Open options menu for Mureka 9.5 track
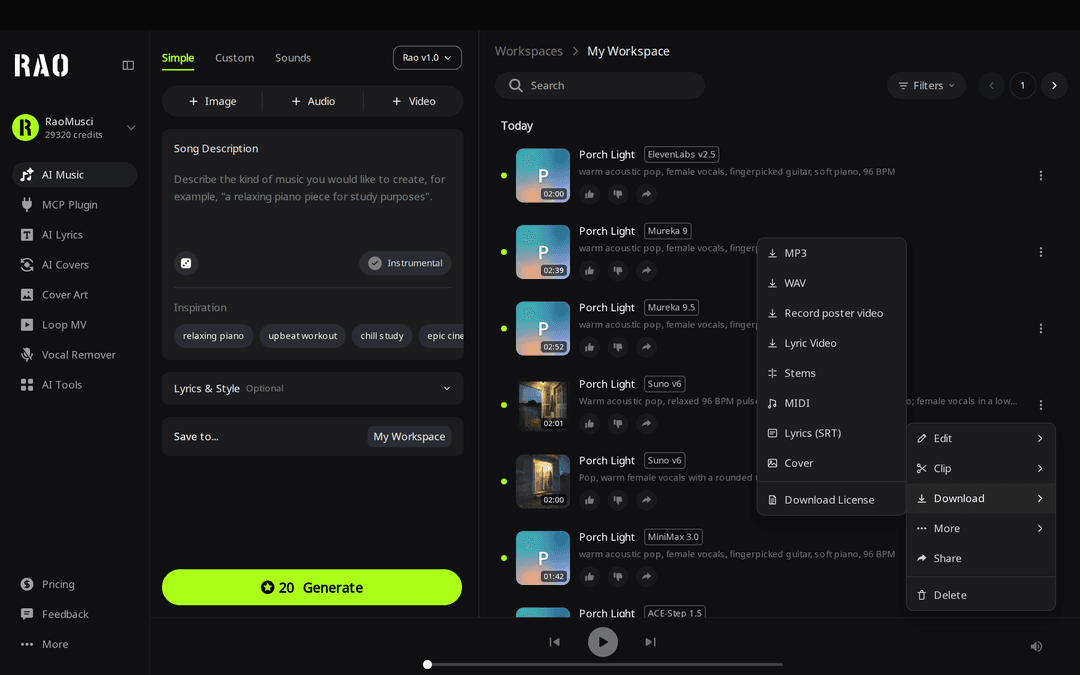This screenshot has height=675, width=1080. (x=1041, y=329)
